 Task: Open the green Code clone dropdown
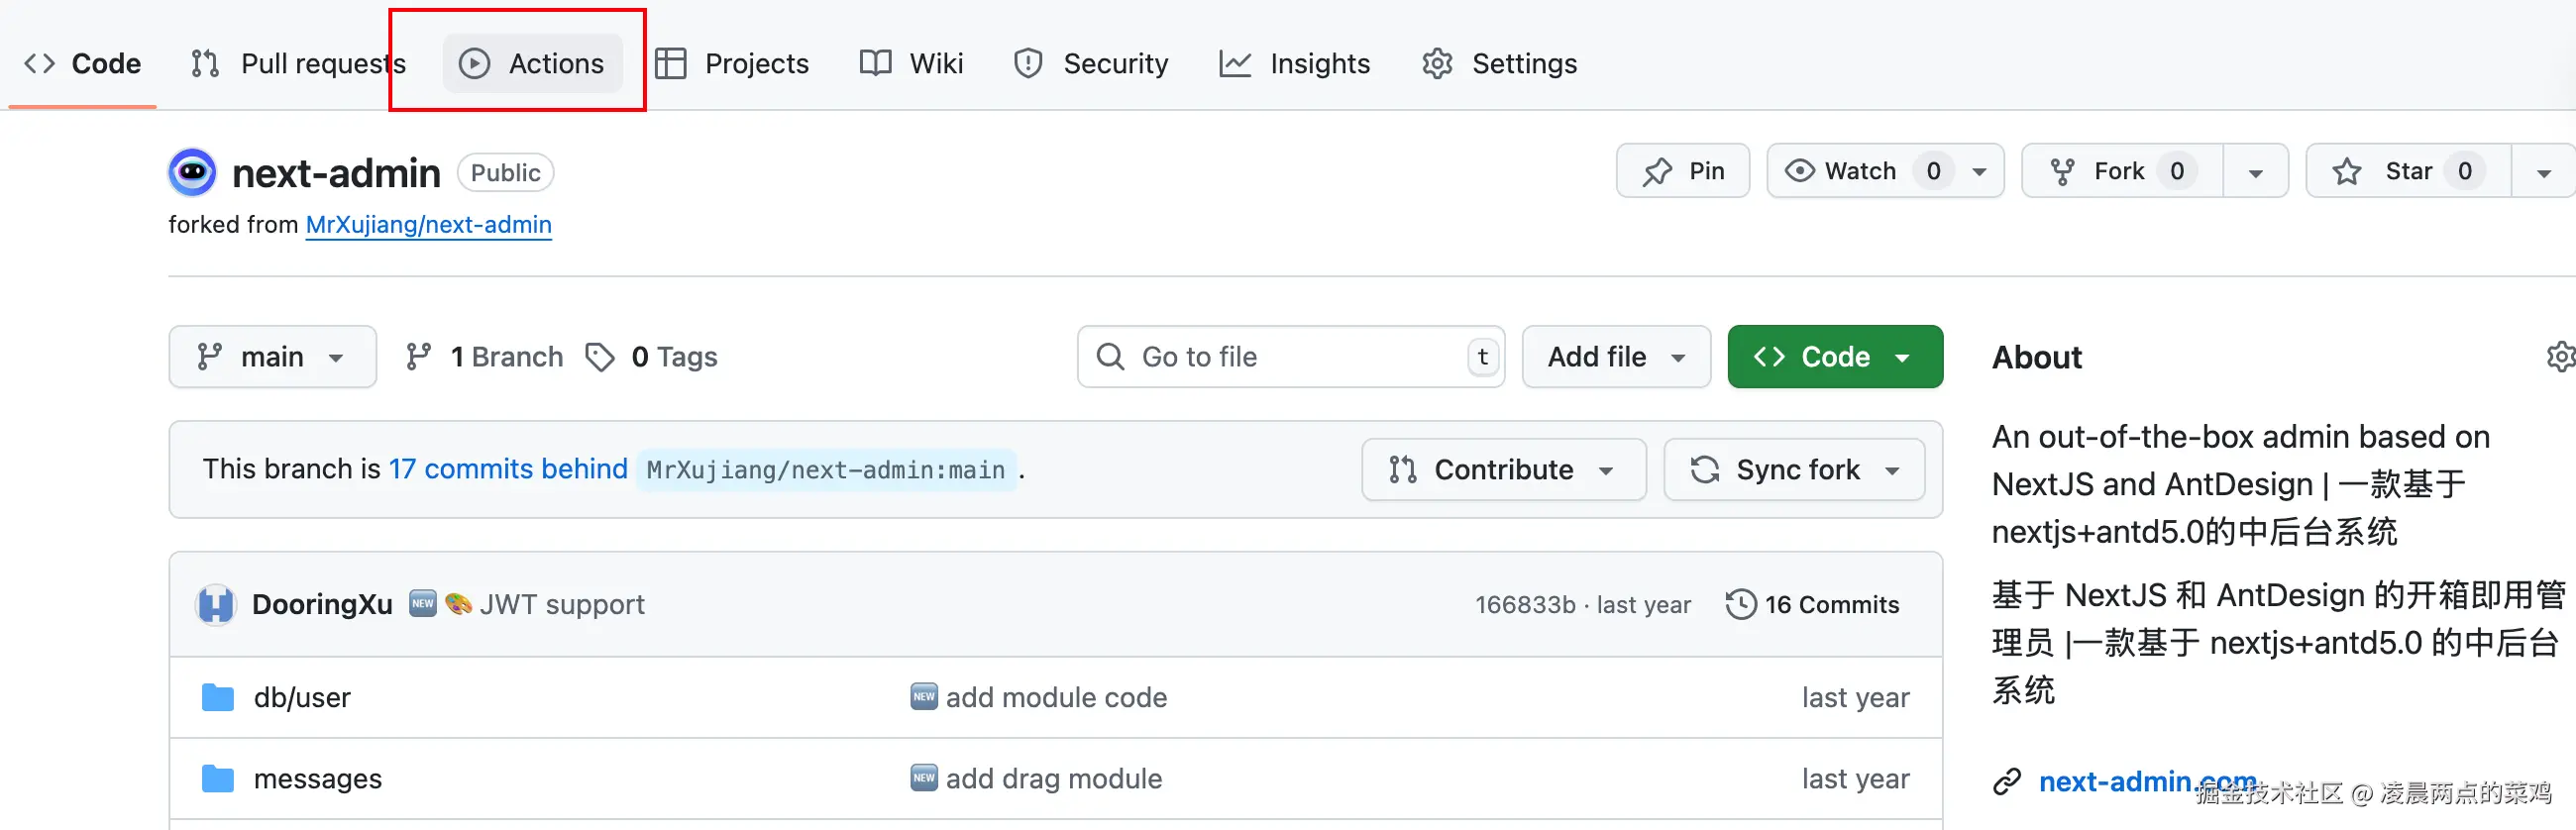click(1834, 356)
